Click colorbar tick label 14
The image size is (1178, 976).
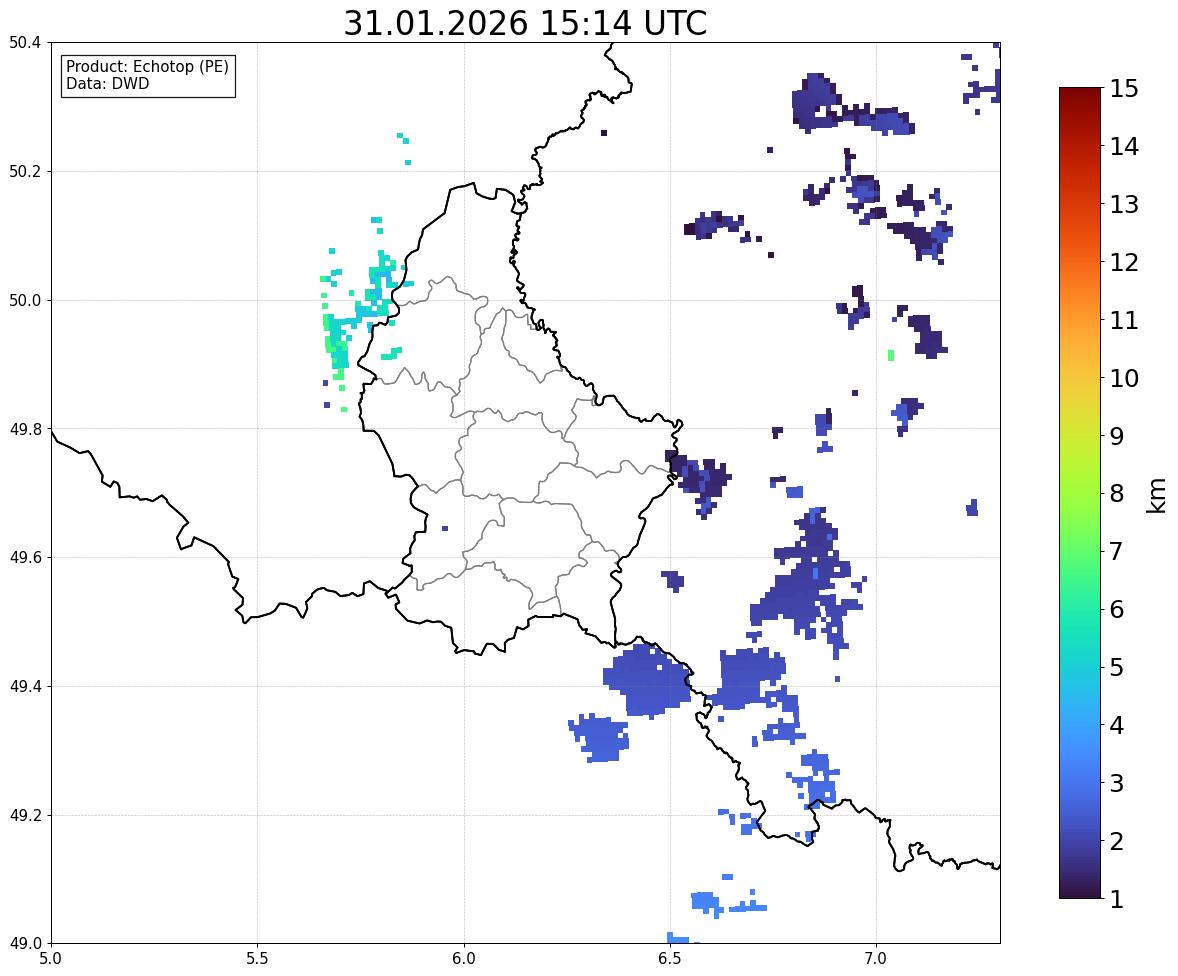[x=1124, y=147]
